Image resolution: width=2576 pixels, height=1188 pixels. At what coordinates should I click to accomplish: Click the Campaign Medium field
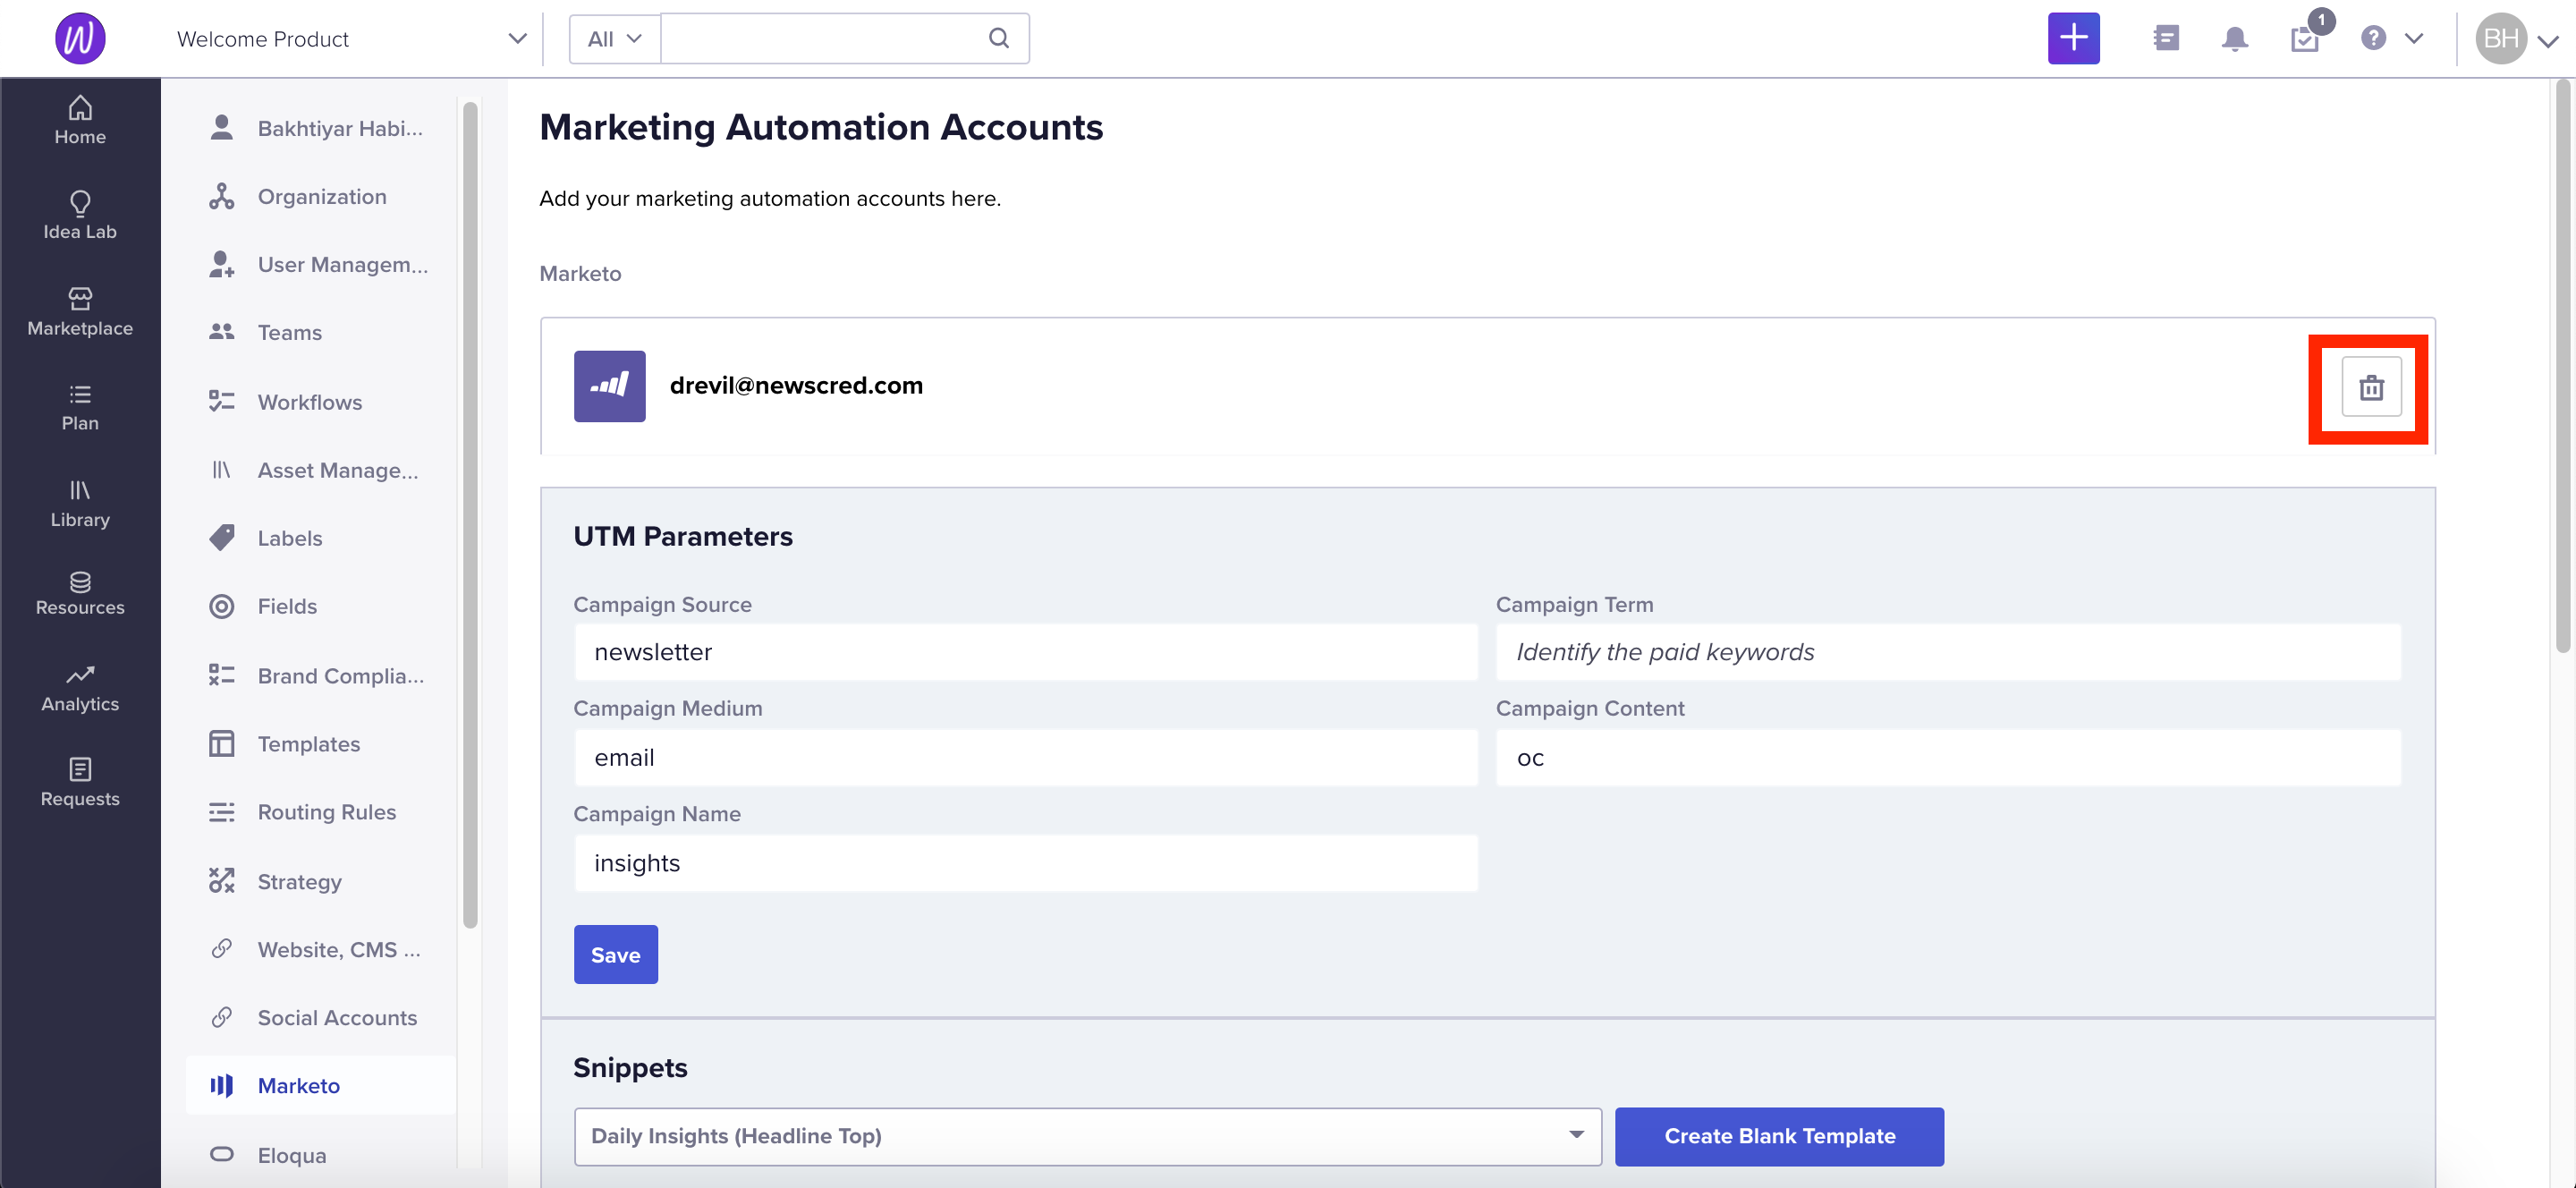point(1026,757)
